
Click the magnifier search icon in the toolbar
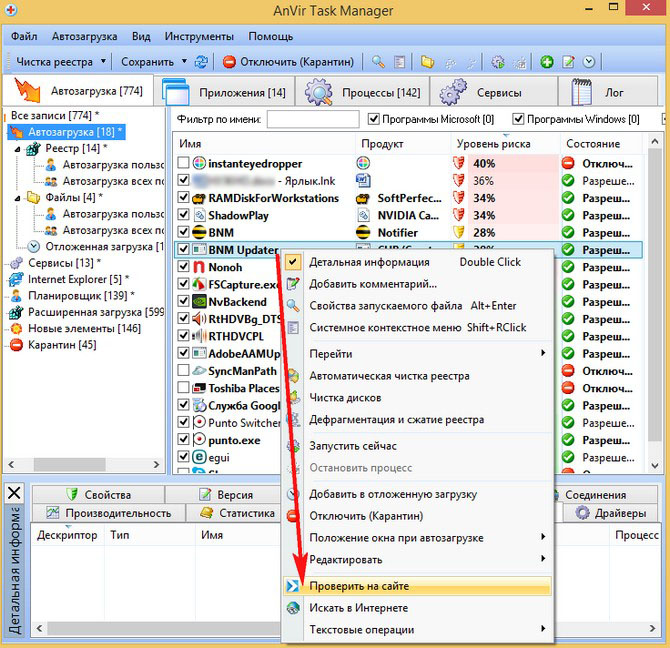(378, 62)
